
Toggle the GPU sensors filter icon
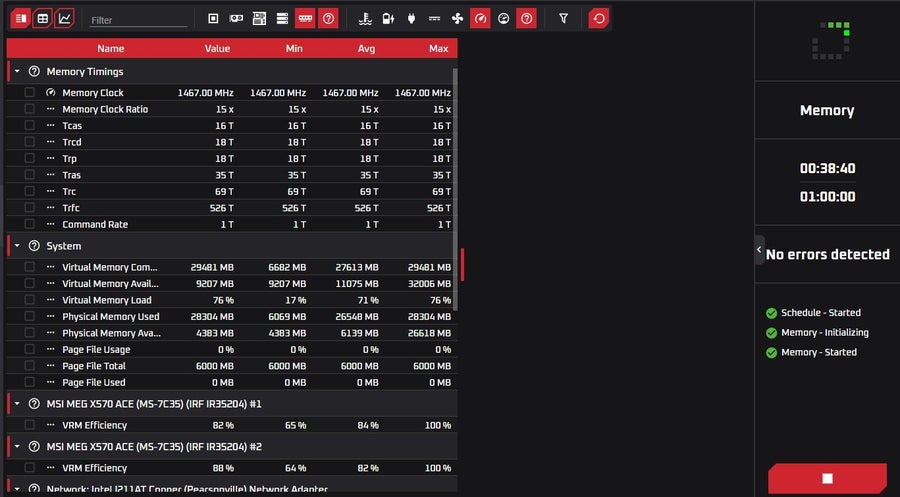pos(236,19)
